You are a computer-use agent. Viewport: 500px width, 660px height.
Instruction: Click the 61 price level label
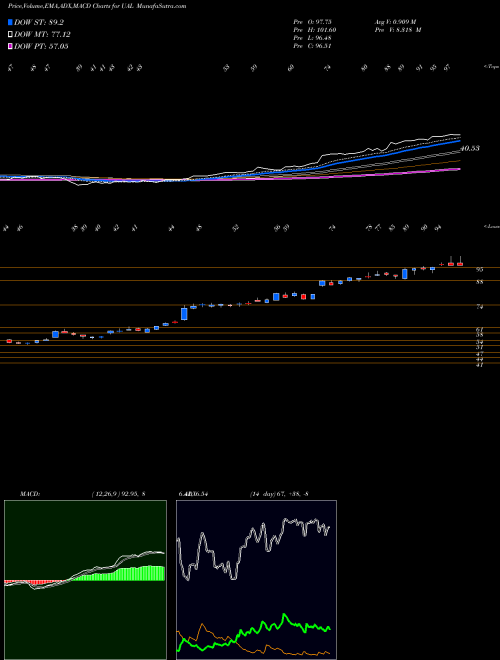479,330
